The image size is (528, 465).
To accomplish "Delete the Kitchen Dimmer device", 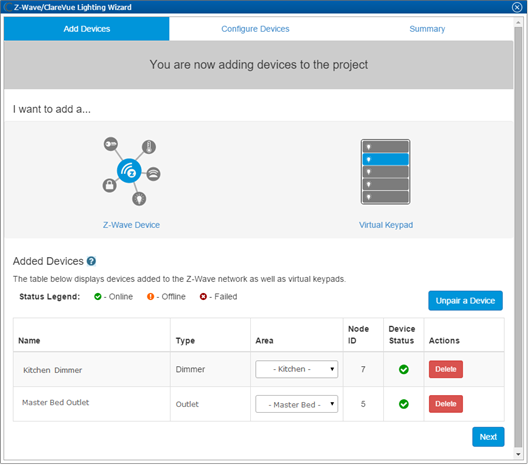I will (446, 369).
